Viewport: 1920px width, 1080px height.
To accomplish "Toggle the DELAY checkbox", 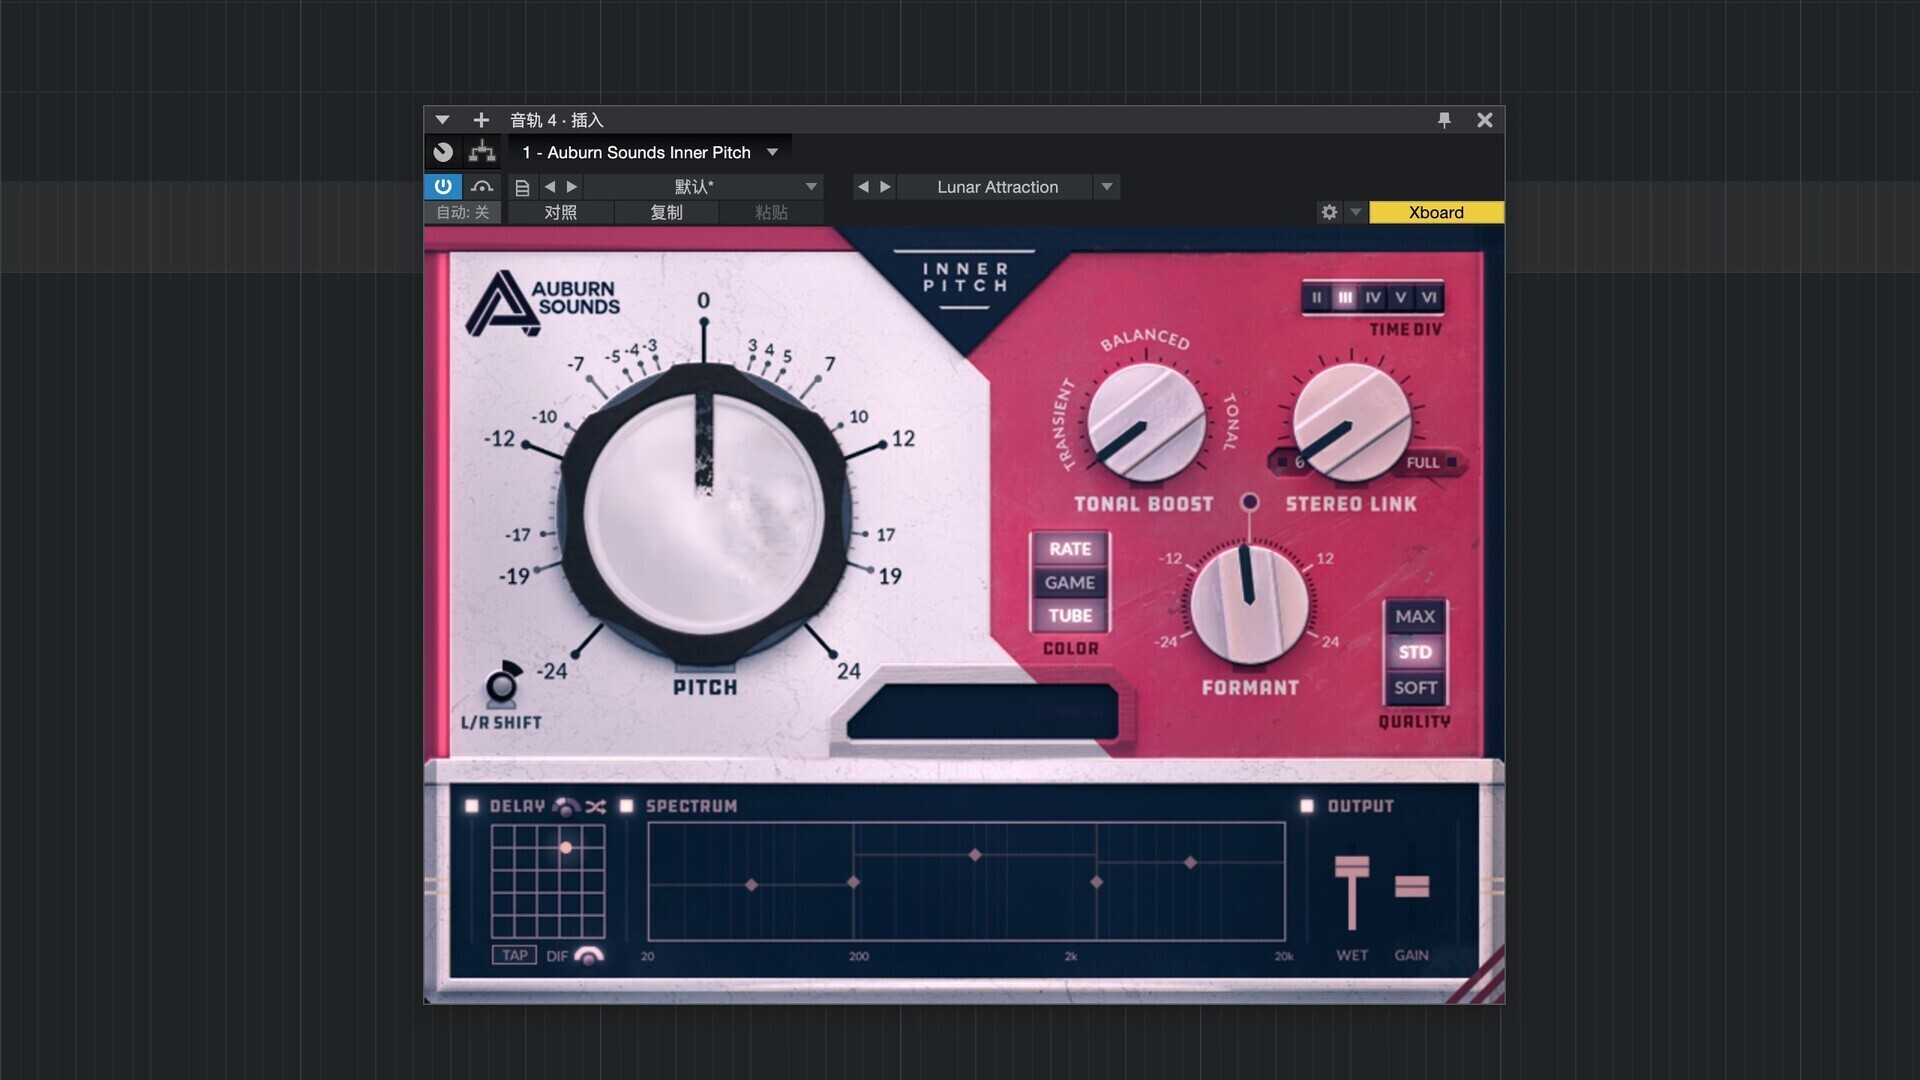I will (472, 806).
